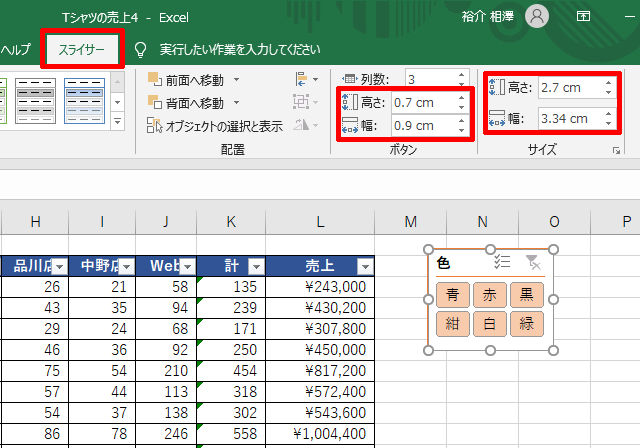640x448 pixels.
Task: Increase size 幅 with up arrow
Action: point(609,114)
